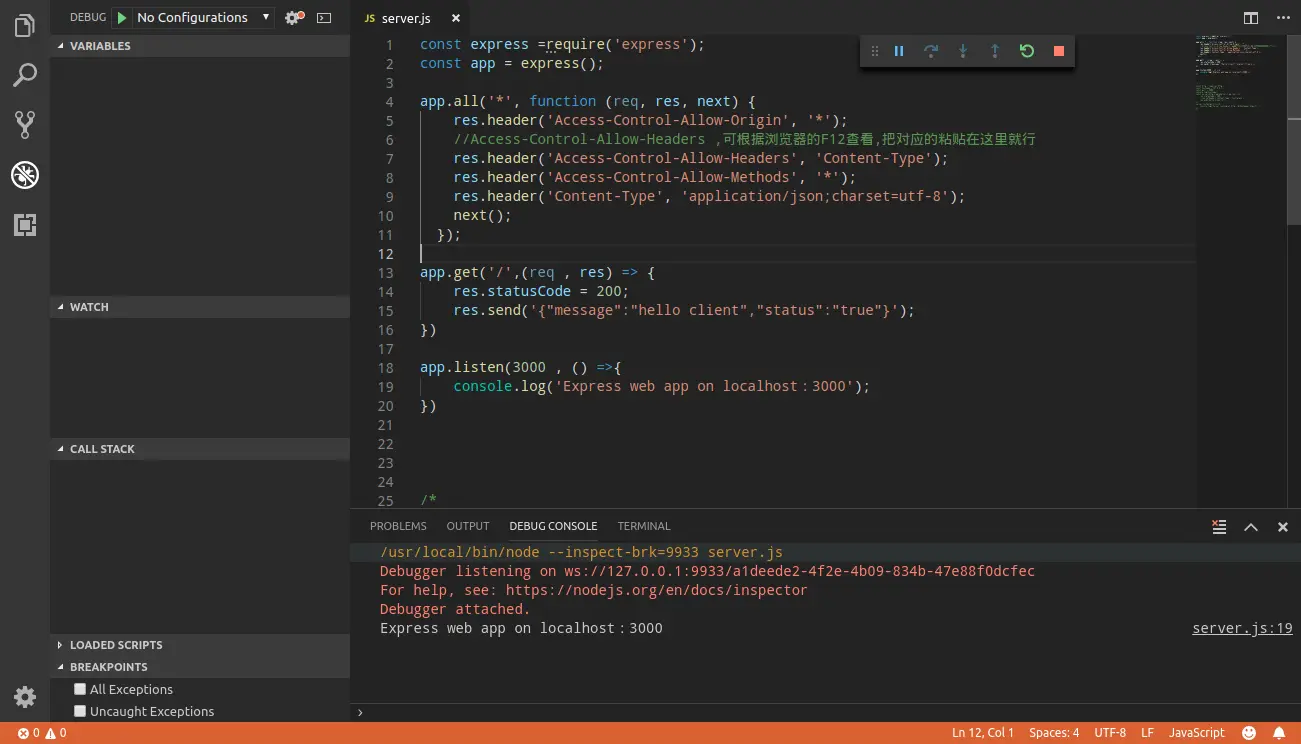This screenshot has height=744, width=1301.
Task: Switch to the Terminal panel tab
Action: pos(644,526)
